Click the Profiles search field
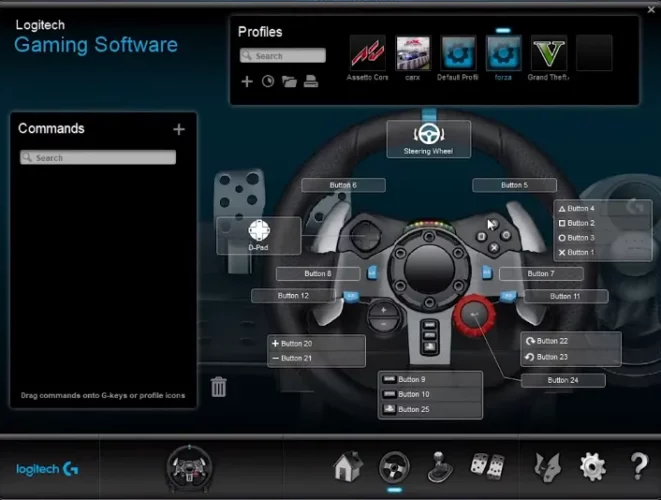This screenshot has width=661, height=500. (x=283, y=56)
